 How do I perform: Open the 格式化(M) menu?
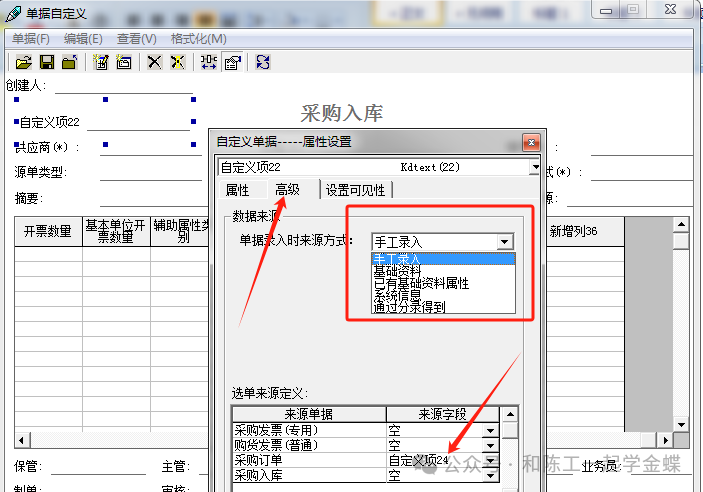199,39
